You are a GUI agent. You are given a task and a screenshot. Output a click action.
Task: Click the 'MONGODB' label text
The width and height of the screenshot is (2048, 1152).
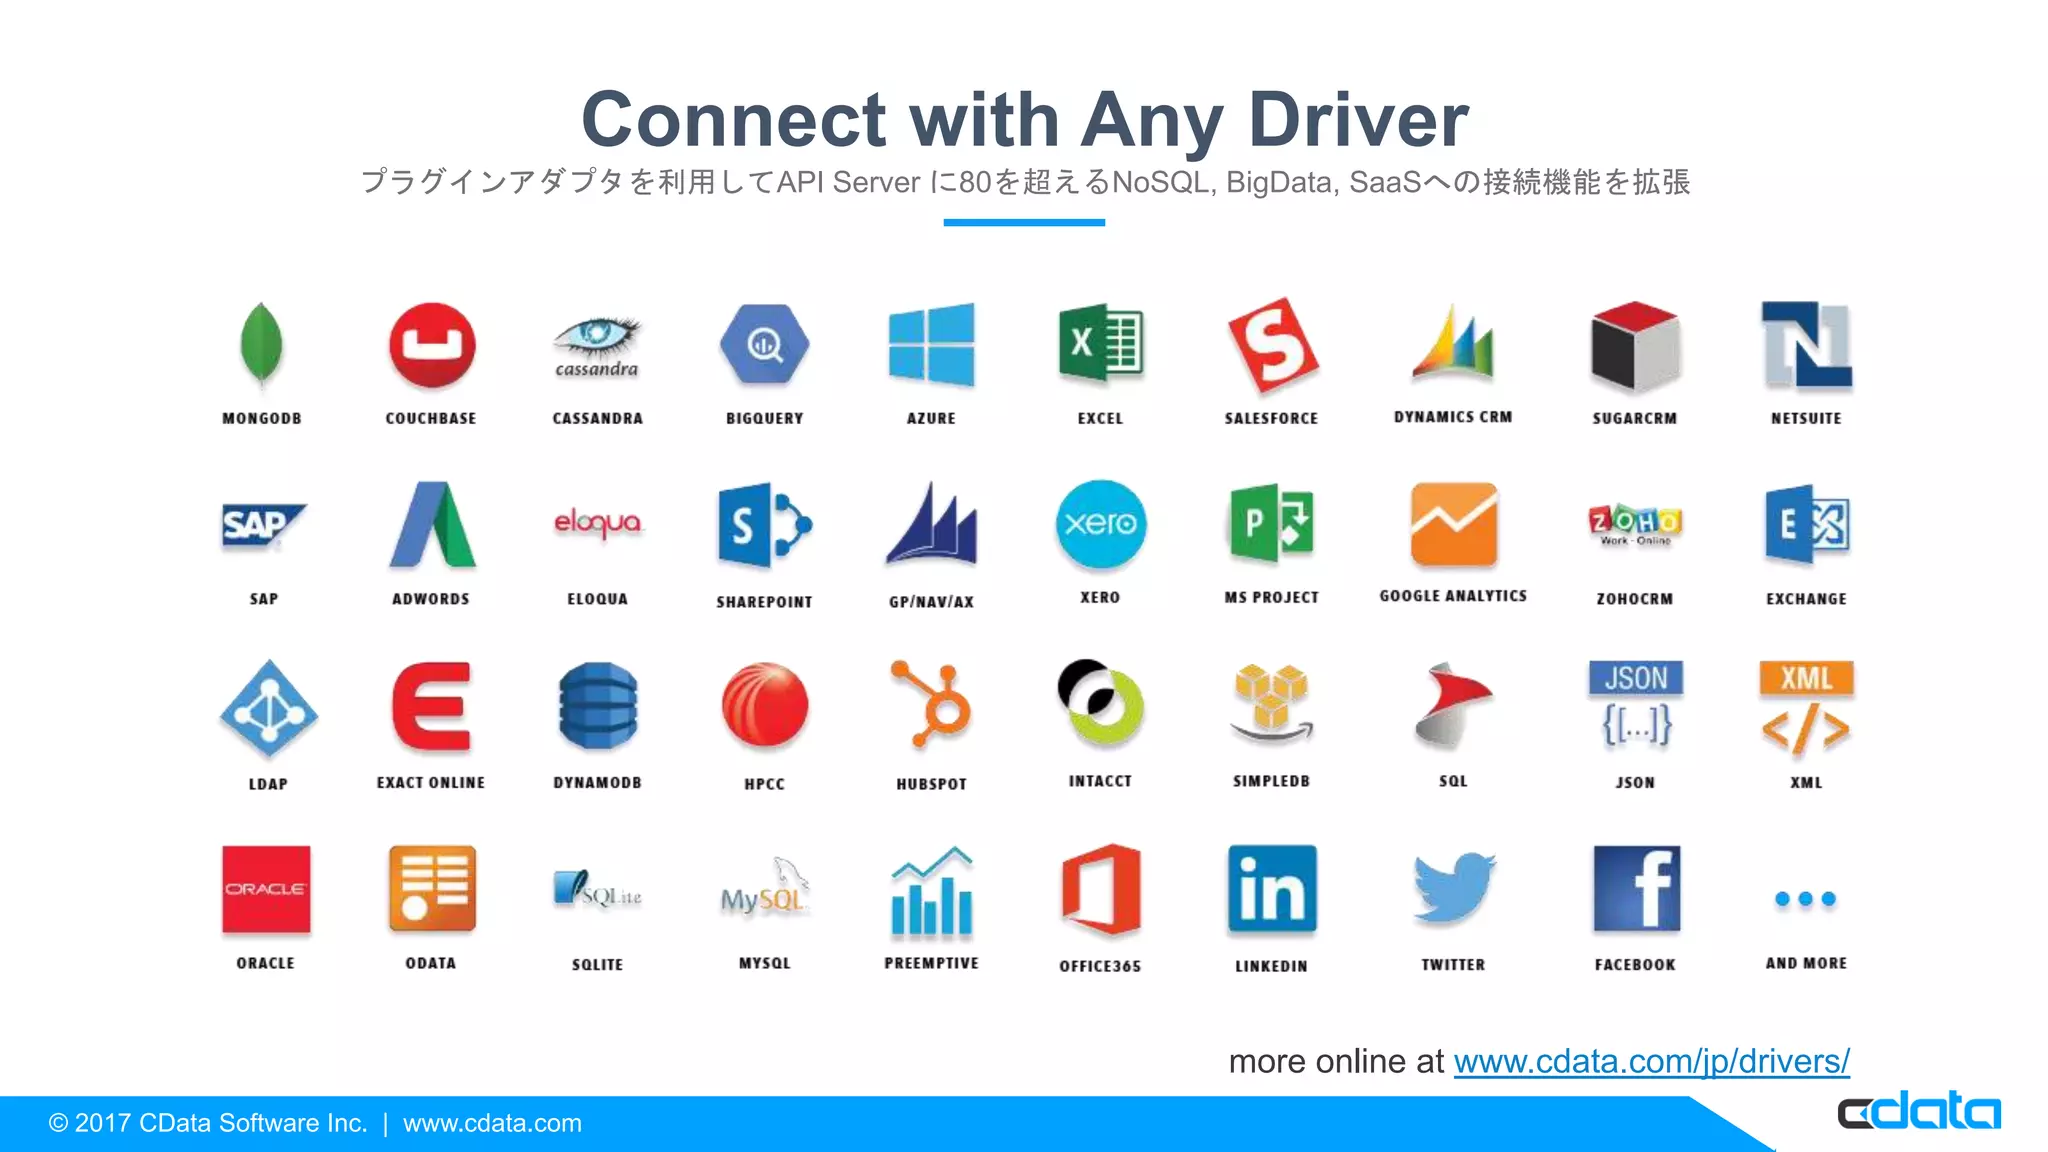262,418
